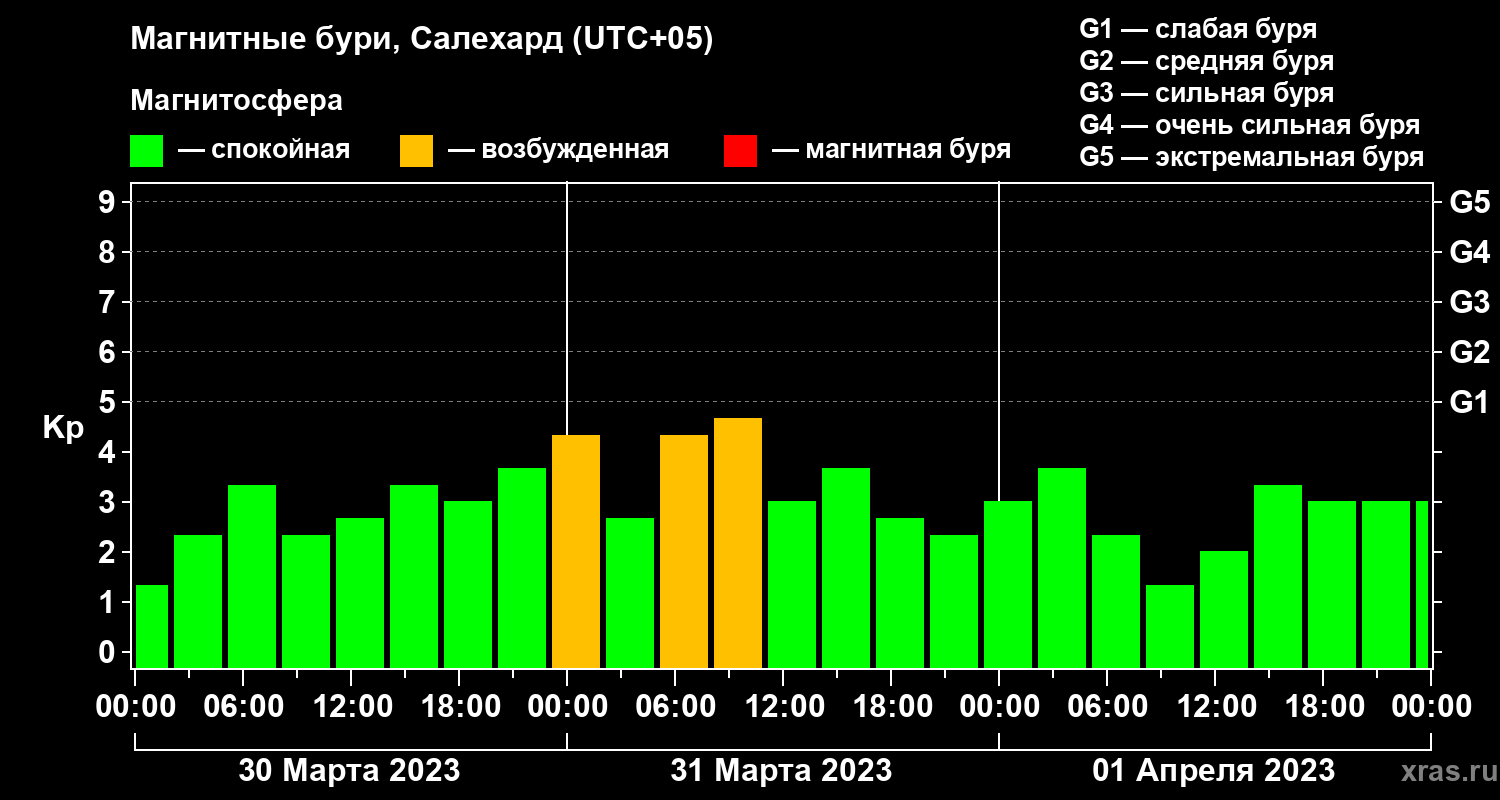This screenshot has height=800, width=1500.
Task: Click the '18:00' time label for 31 Марта
Action: pyautogui.click(x=891, y=706)
